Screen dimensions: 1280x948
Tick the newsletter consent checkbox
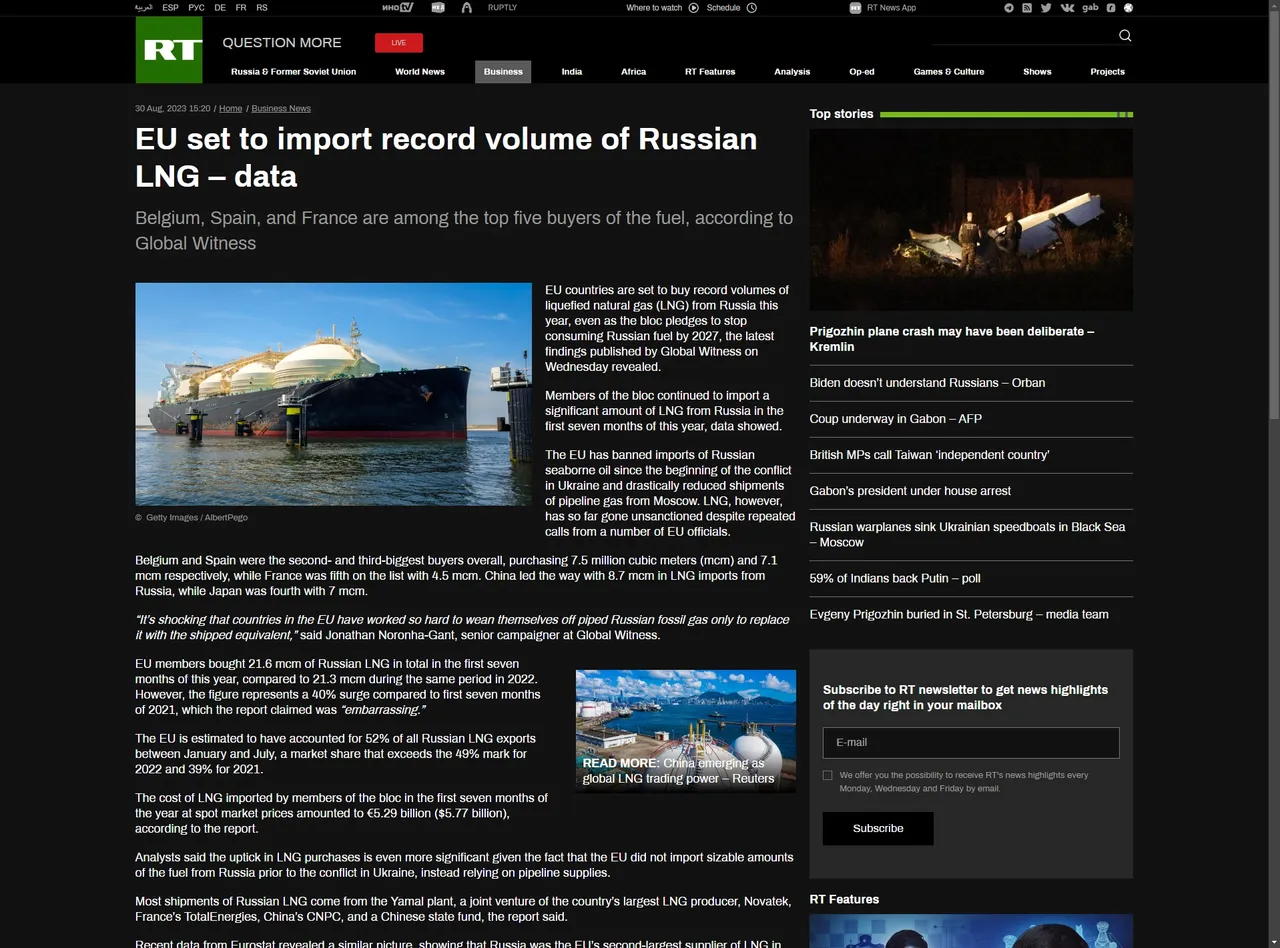(827, 775)
